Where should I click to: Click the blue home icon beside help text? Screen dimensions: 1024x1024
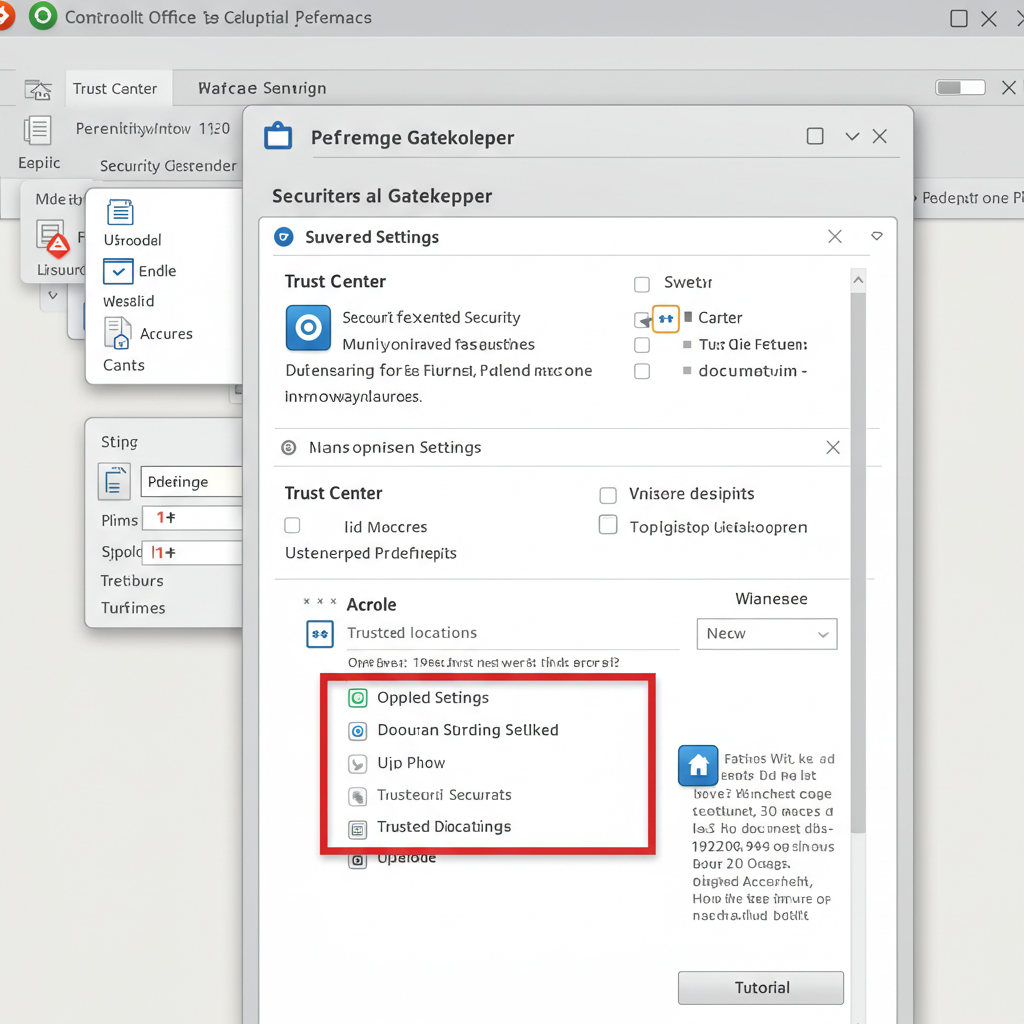(698, 765)
